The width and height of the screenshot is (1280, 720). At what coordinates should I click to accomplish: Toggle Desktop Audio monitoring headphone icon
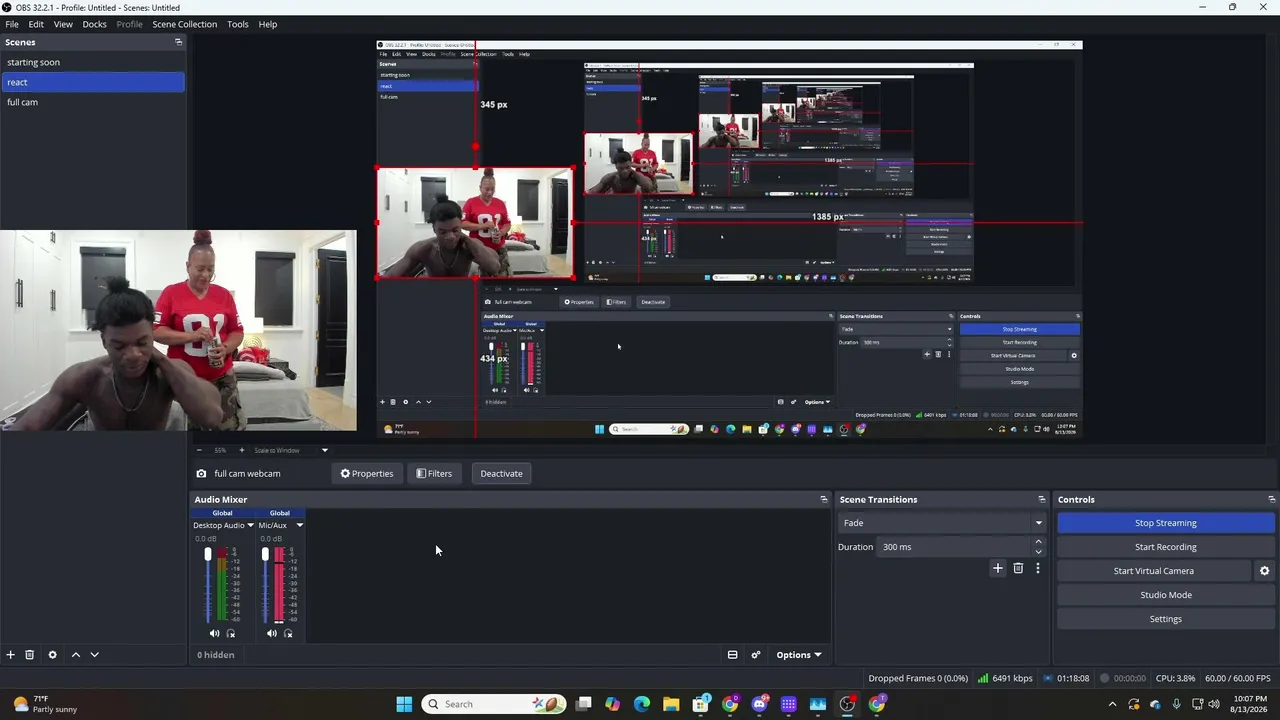pyautogui.click(x=231, y=633)
